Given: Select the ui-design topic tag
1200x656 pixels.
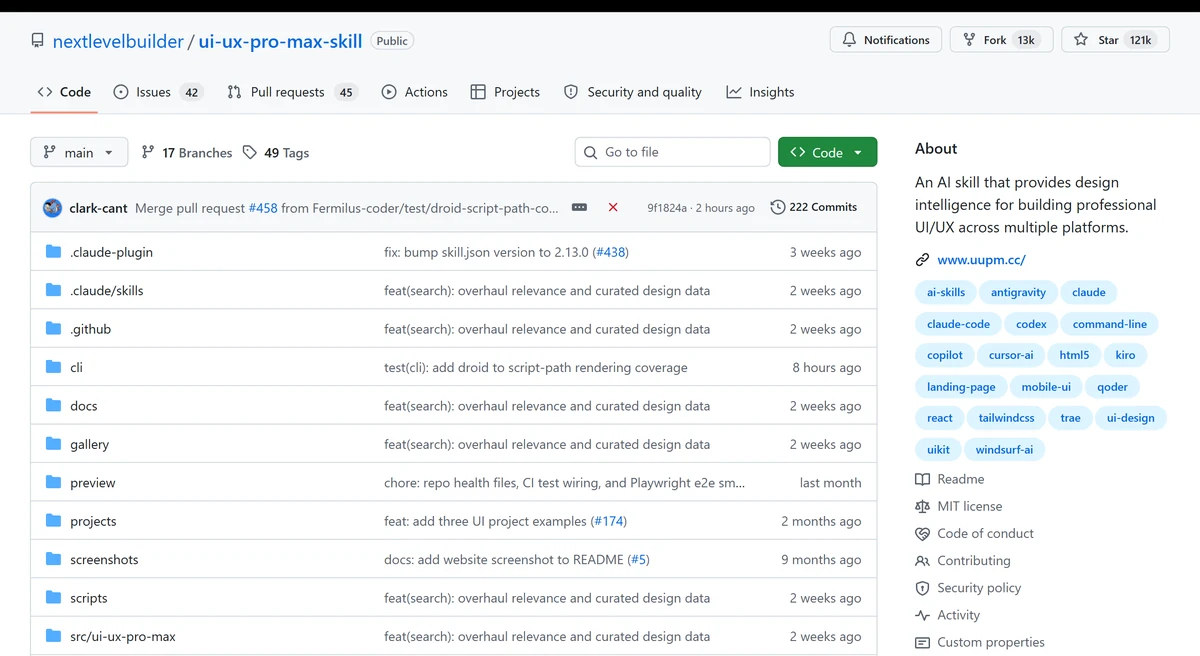Looking at the screenshot, I should tap(1130, 418).
